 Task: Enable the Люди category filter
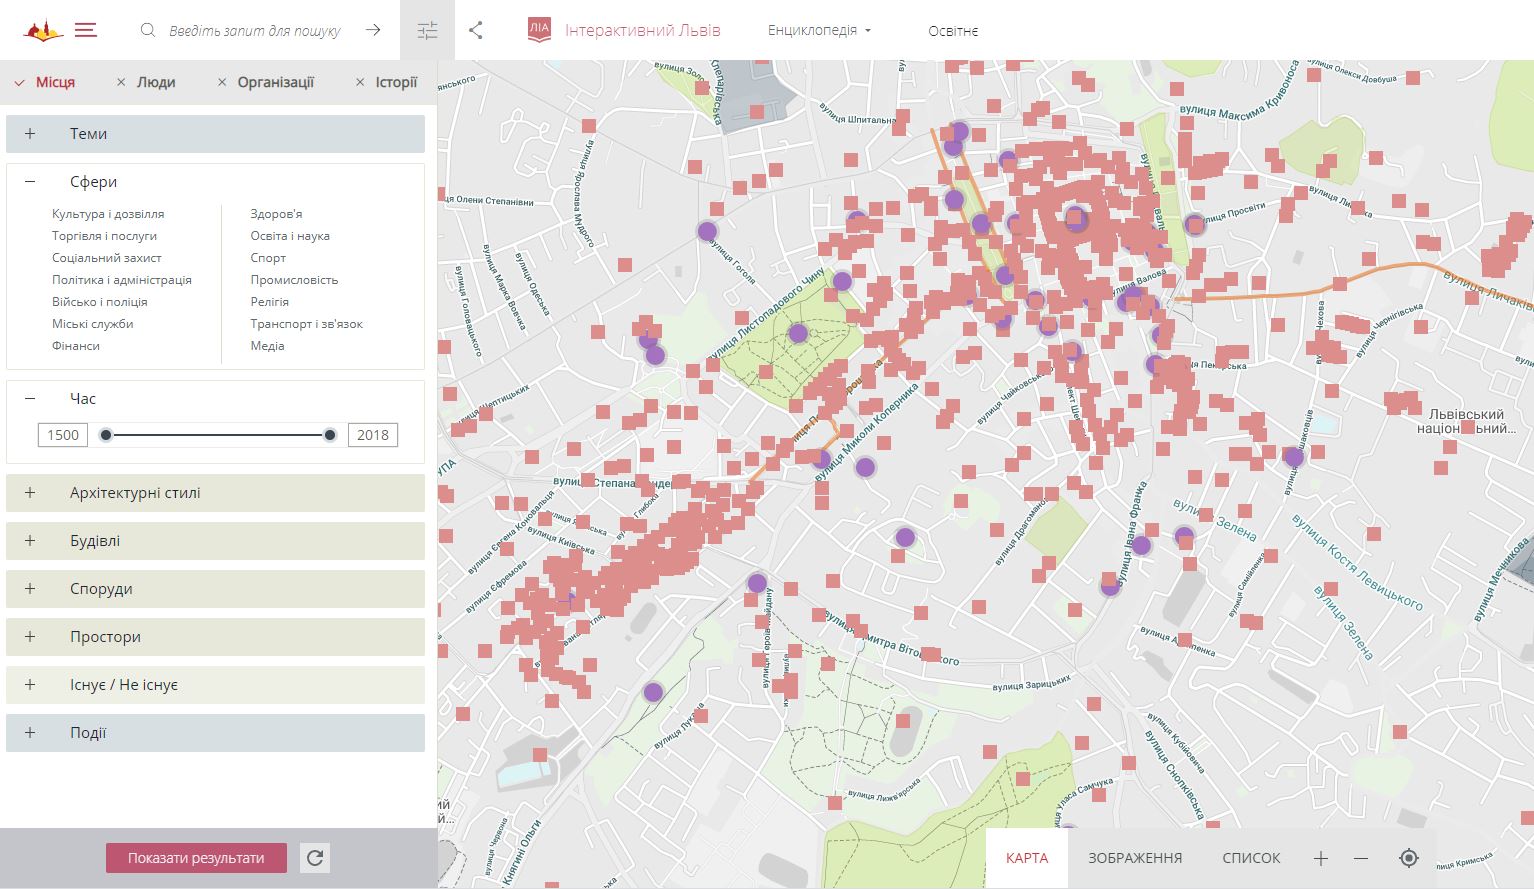coord(146,82)
